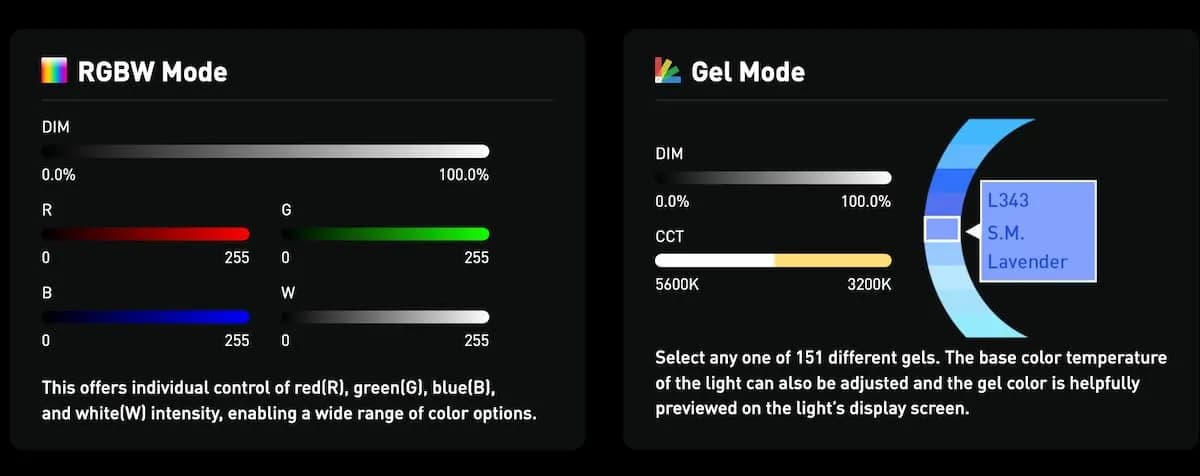The width and height of the screenshot is (1200, 476).
Task: Select the RGBW Mode heading
Action: [x=152, y=72]
